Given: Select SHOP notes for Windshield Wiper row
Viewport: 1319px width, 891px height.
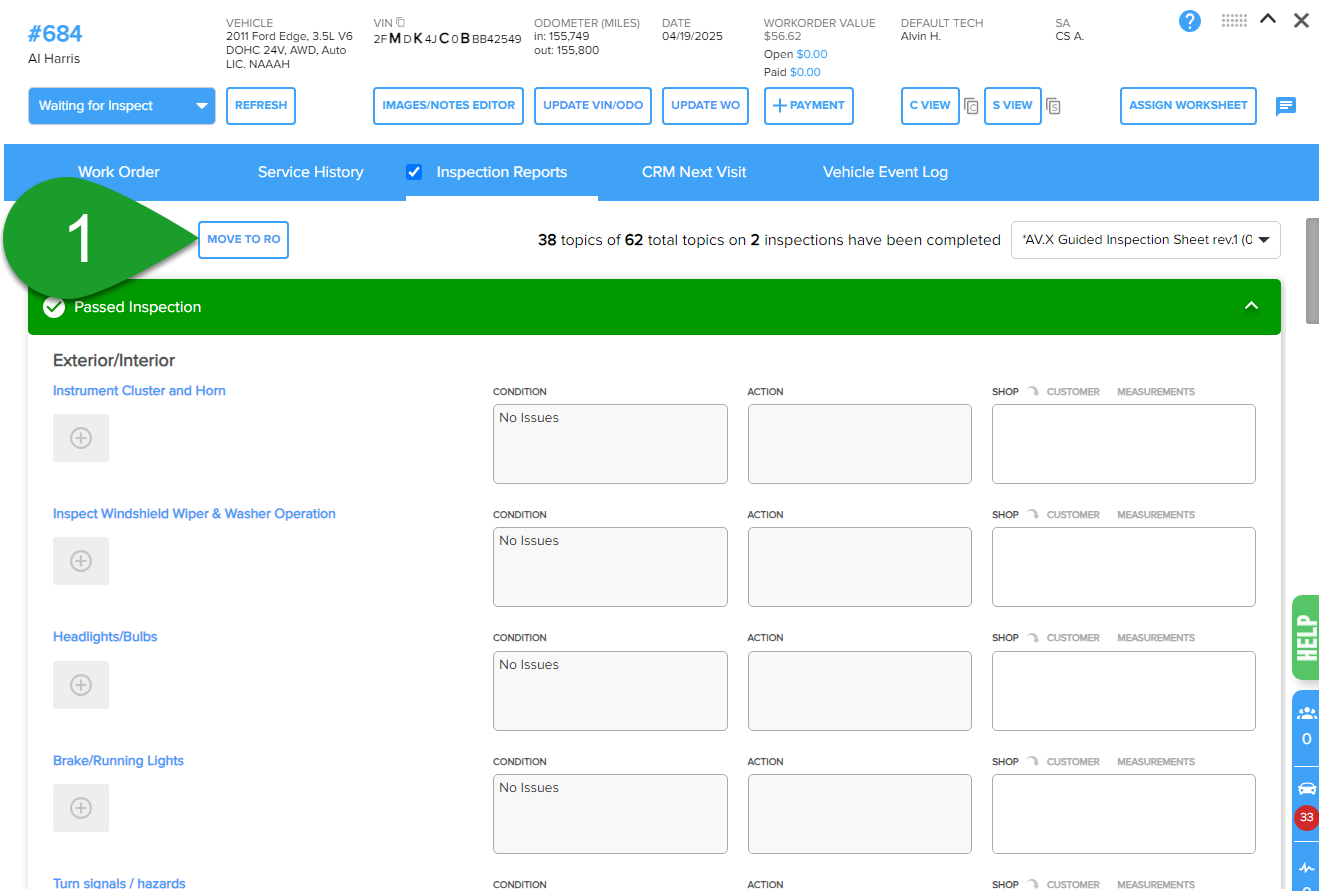Looking at the screenshot, I should 1005,515.
